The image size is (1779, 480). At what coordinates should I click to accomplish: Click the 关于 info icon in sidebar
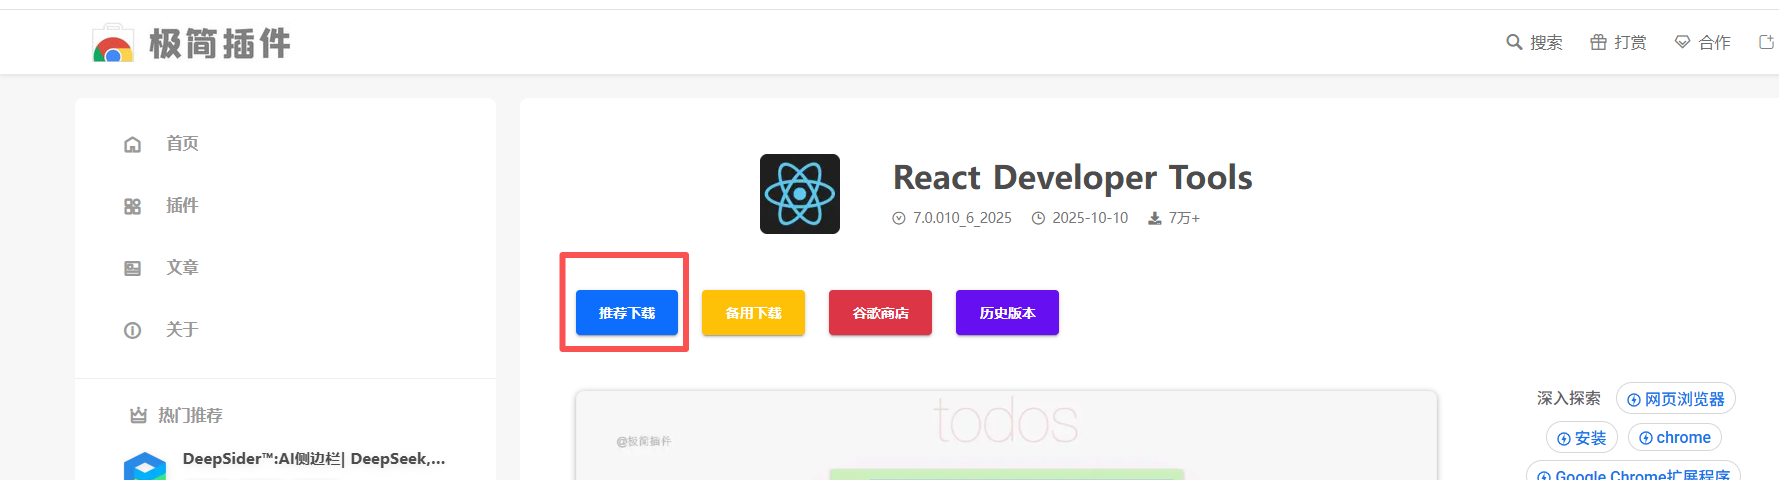(x=132, y=330)
